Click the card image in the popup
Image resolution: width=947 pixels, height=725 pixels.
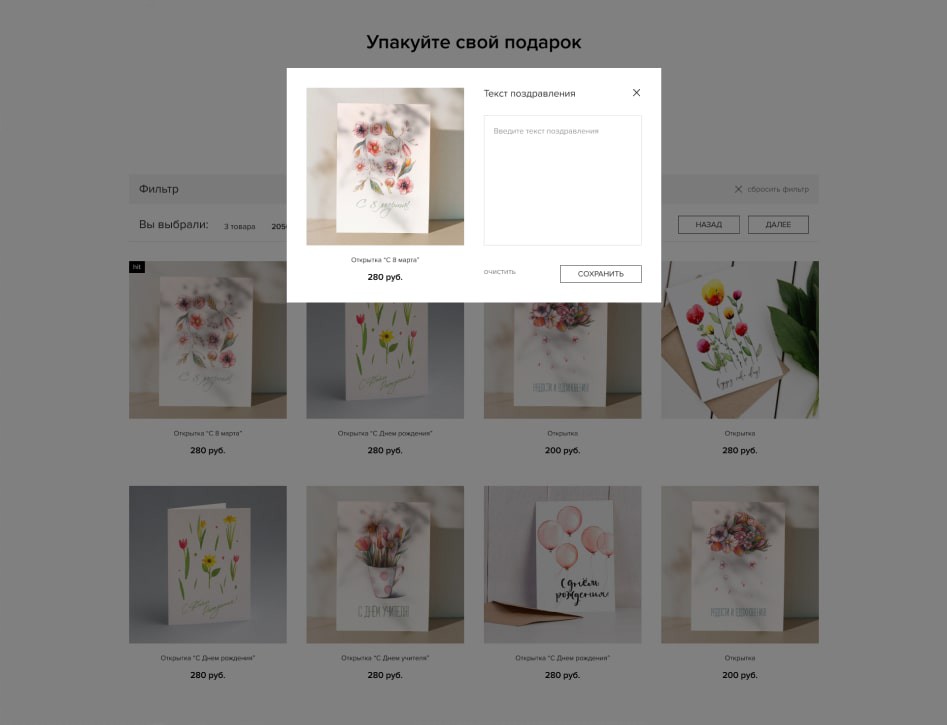(x=385, y=166)
